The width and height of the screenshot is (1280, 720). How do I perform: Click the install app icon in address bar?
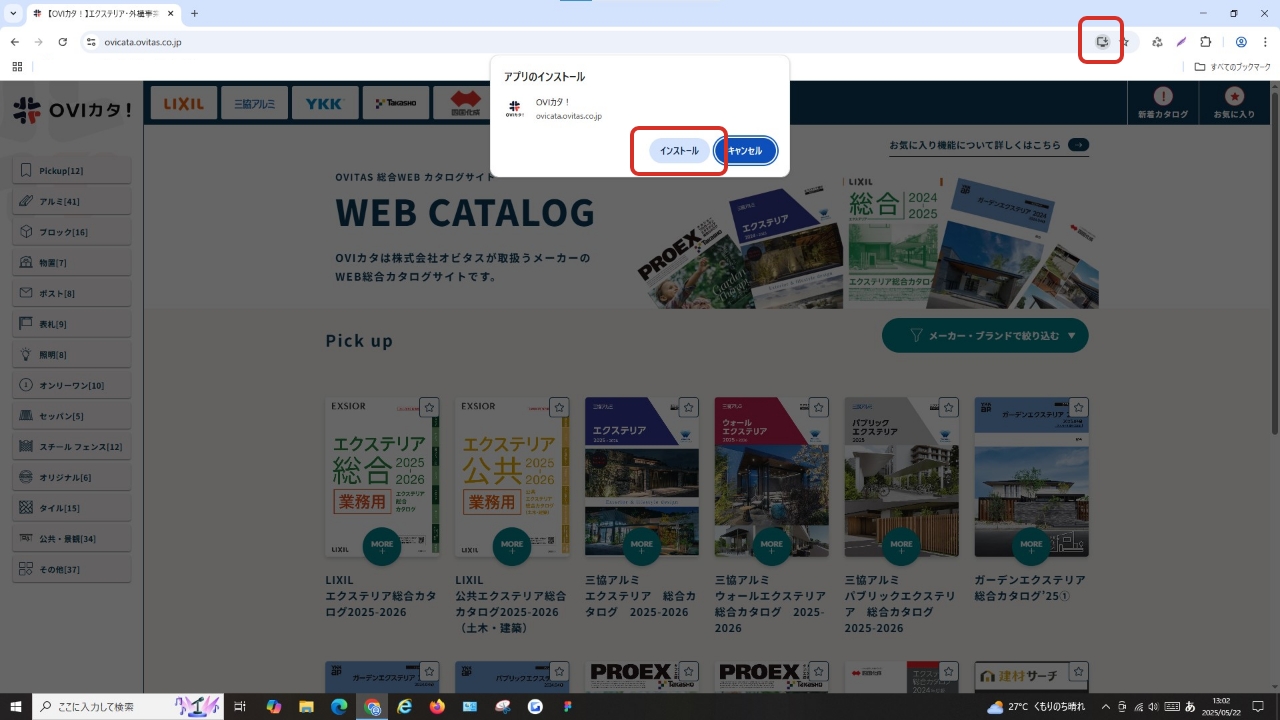[x=1102, y=42]
